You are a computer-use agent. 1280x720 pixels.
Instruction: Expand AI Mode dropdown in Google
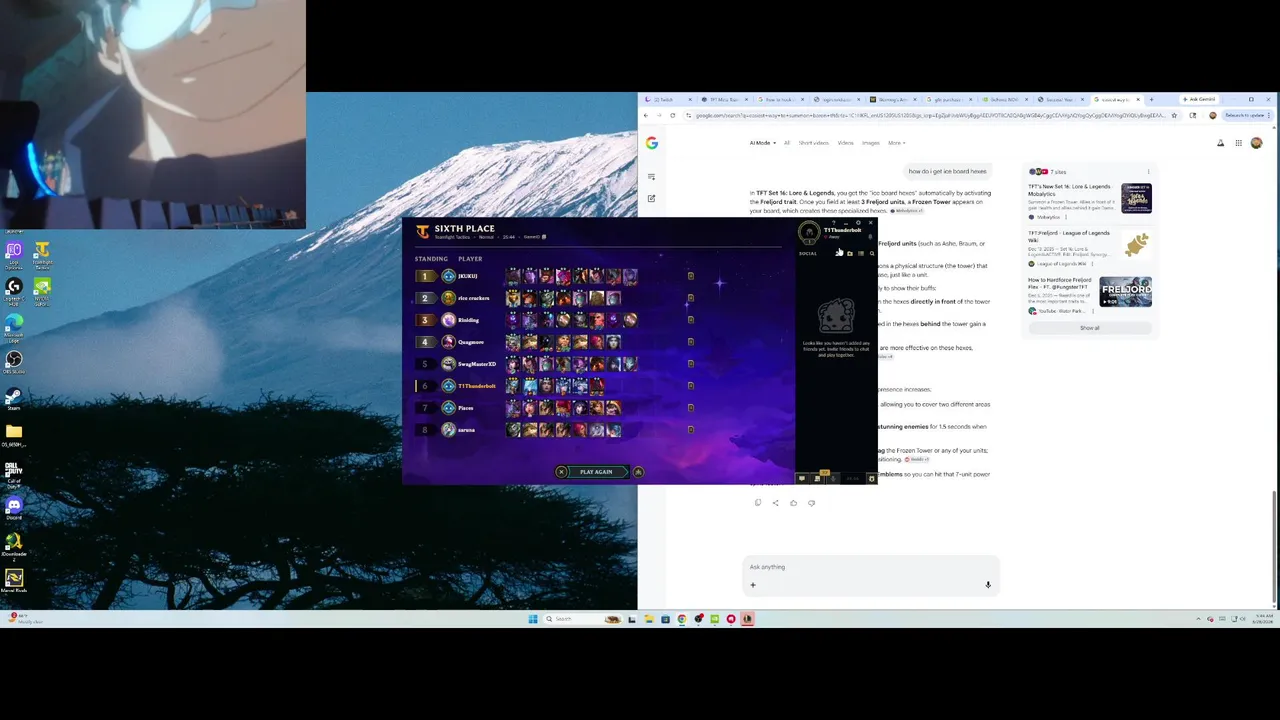coord(763,143)
